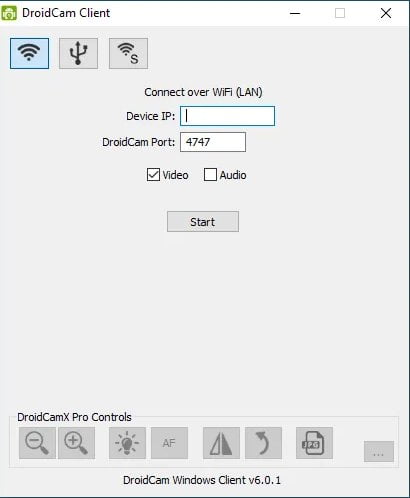This screenshot has height=498, width=410.
Task: Choose the WiFi Server mode icon
Action: click(x=128, y=53)
